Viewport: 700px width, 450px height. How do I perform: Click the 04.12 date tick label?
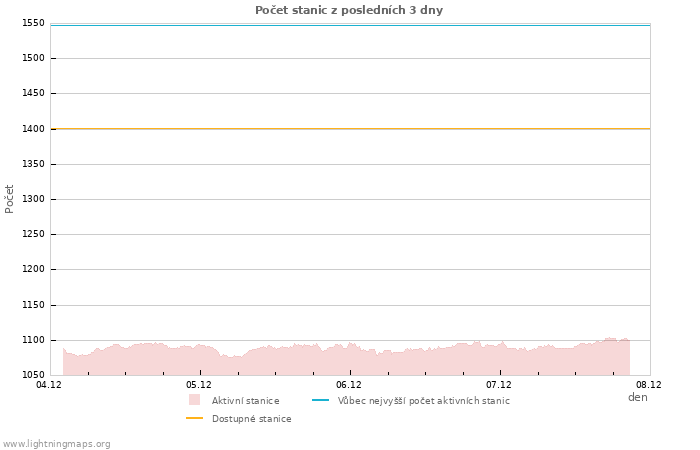tap(49, 384)
